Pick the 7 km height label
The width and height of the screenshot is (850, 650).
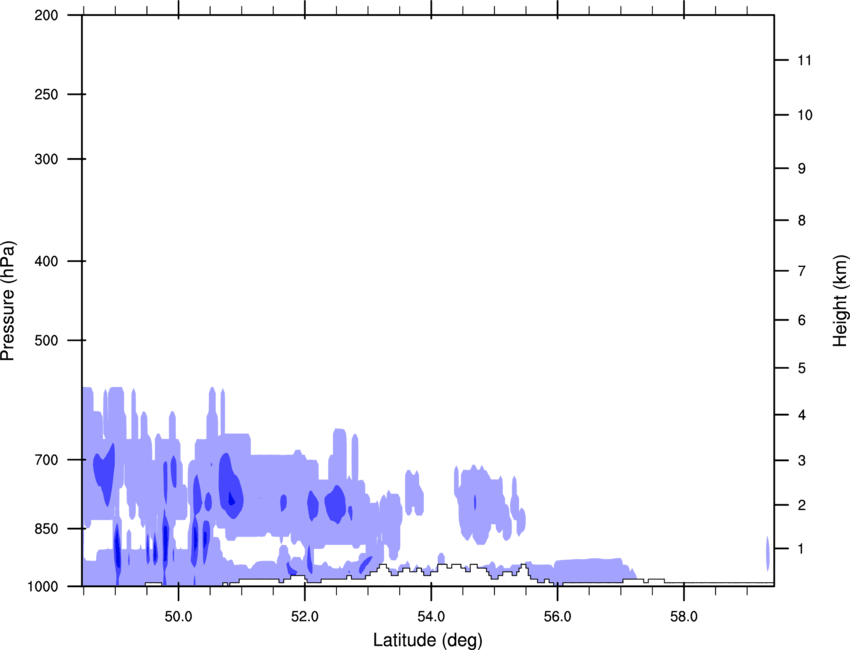pyautogui.click(x=802, y=271)
